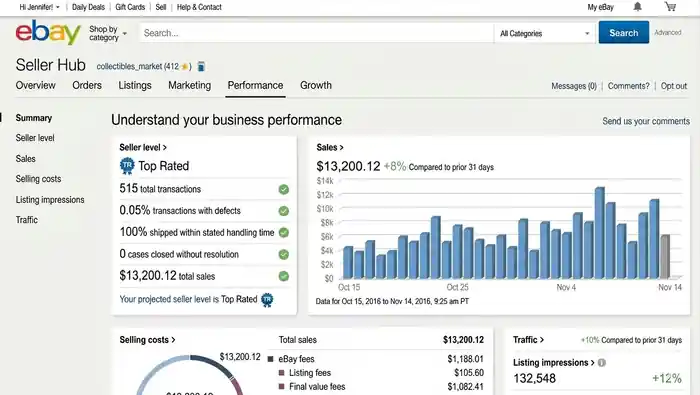Image resolution: width=700 pixels, height=395 pixels.
Task: Click the $105.60 Listing fees amount
Action: click(469, 373)
